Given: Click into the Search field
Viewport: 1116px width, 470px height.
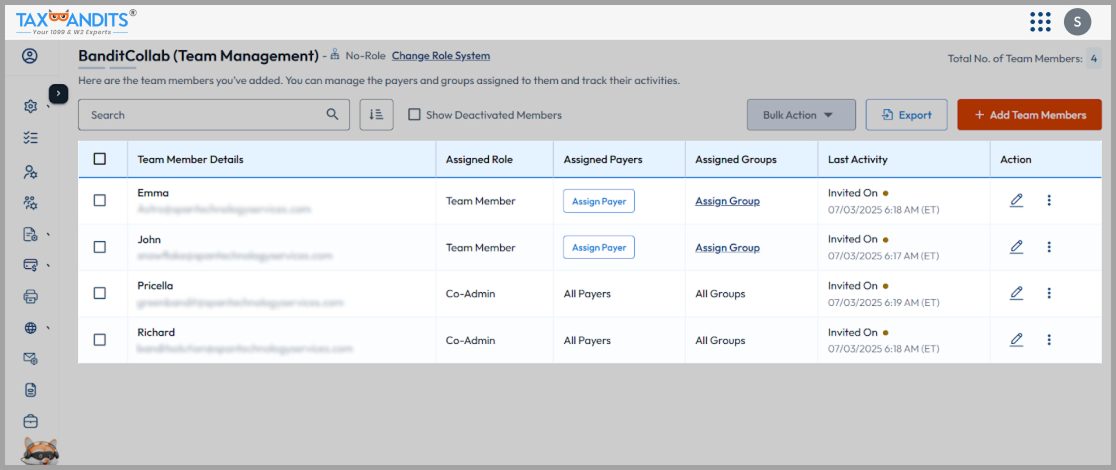Looking at the screenshot, I should (214, 115).
